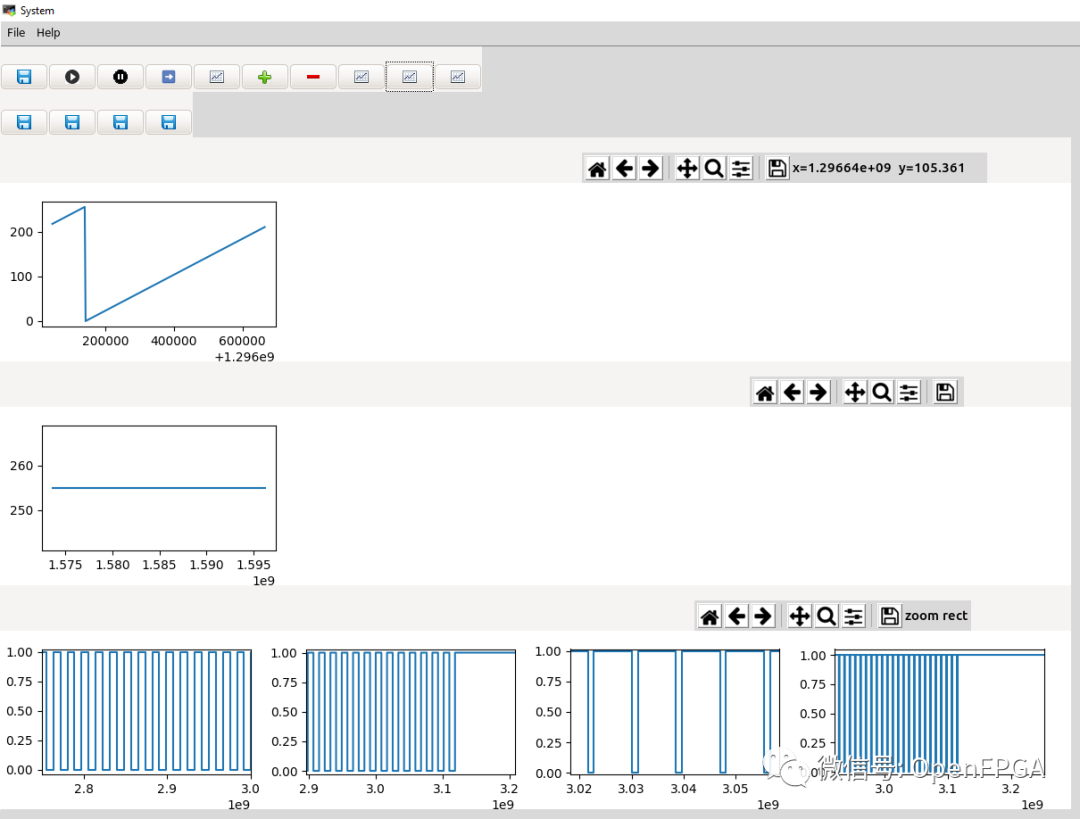Save figure from the zoom rect toolbar
Screen dimensions: 1080x819
pyautogui.click(x=890, y=616)
